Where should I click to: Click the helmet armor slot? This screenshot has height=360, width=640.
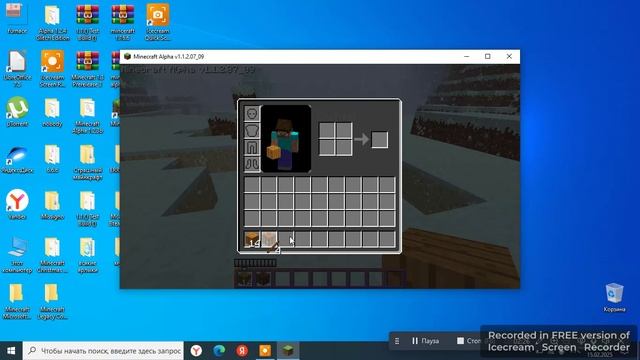(x=252, y=113)
